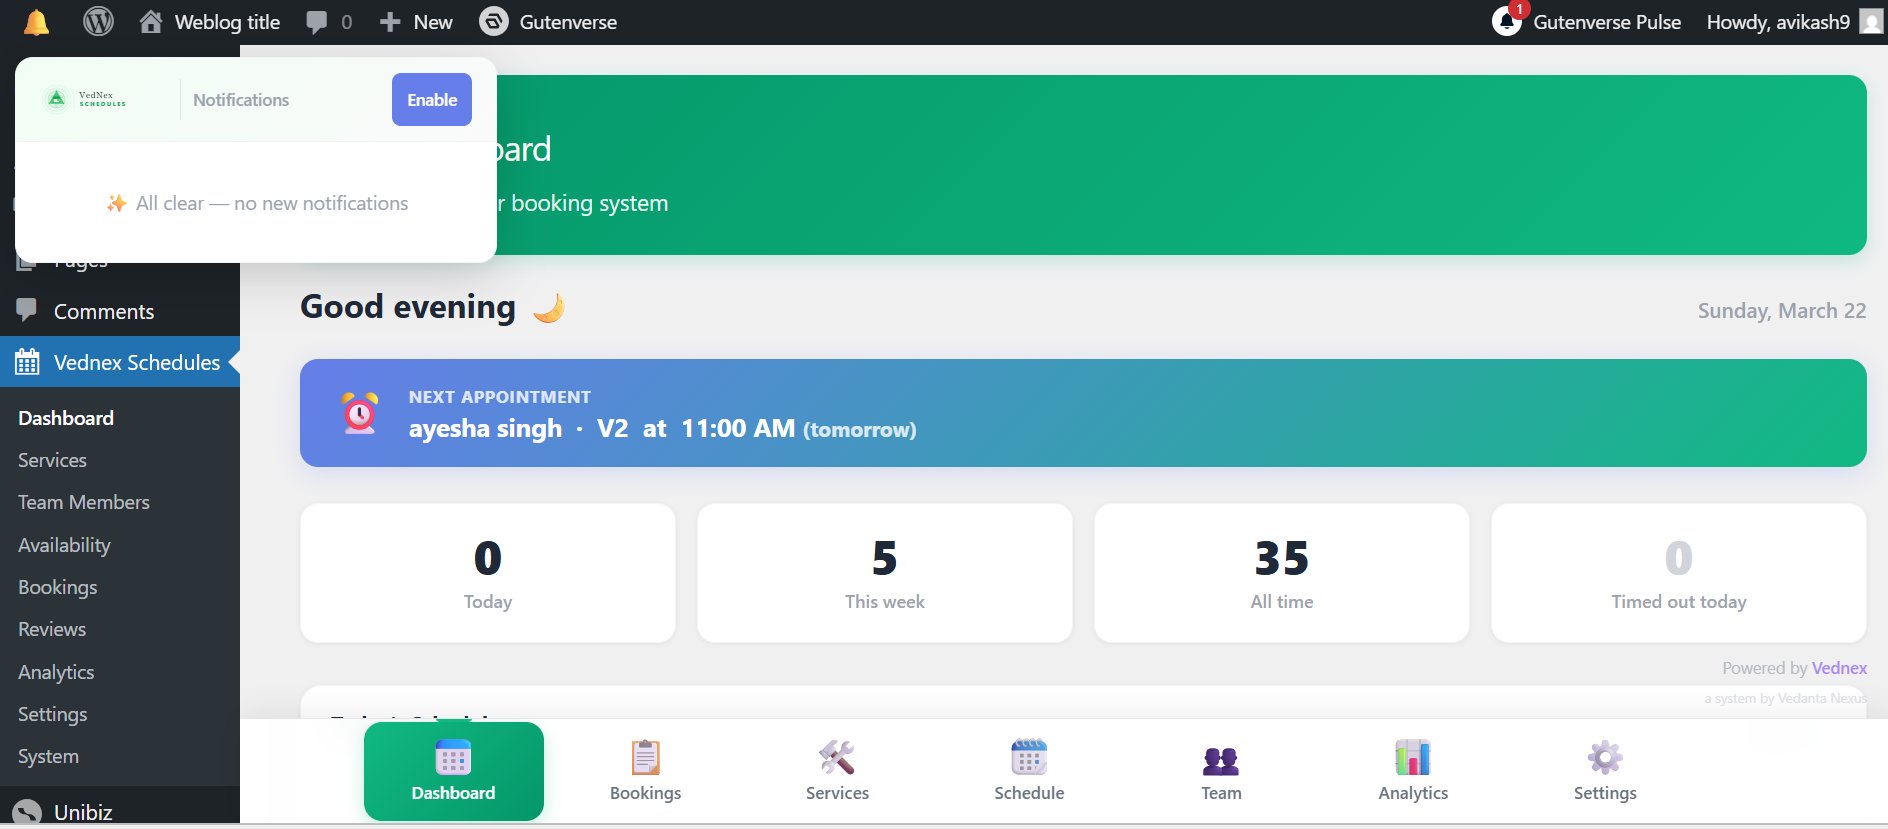1888x829 pixels.
Task: Open Reviews in the sidebar submenu
Action: pos(52,629)
